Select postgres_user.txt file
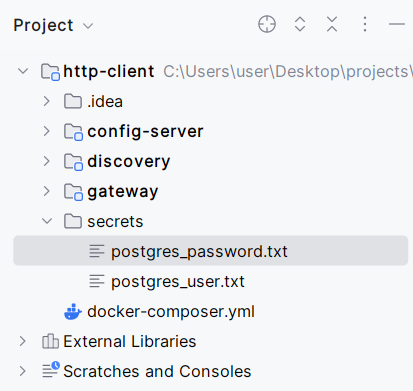The image size is (413, 391). coord(177,282)
